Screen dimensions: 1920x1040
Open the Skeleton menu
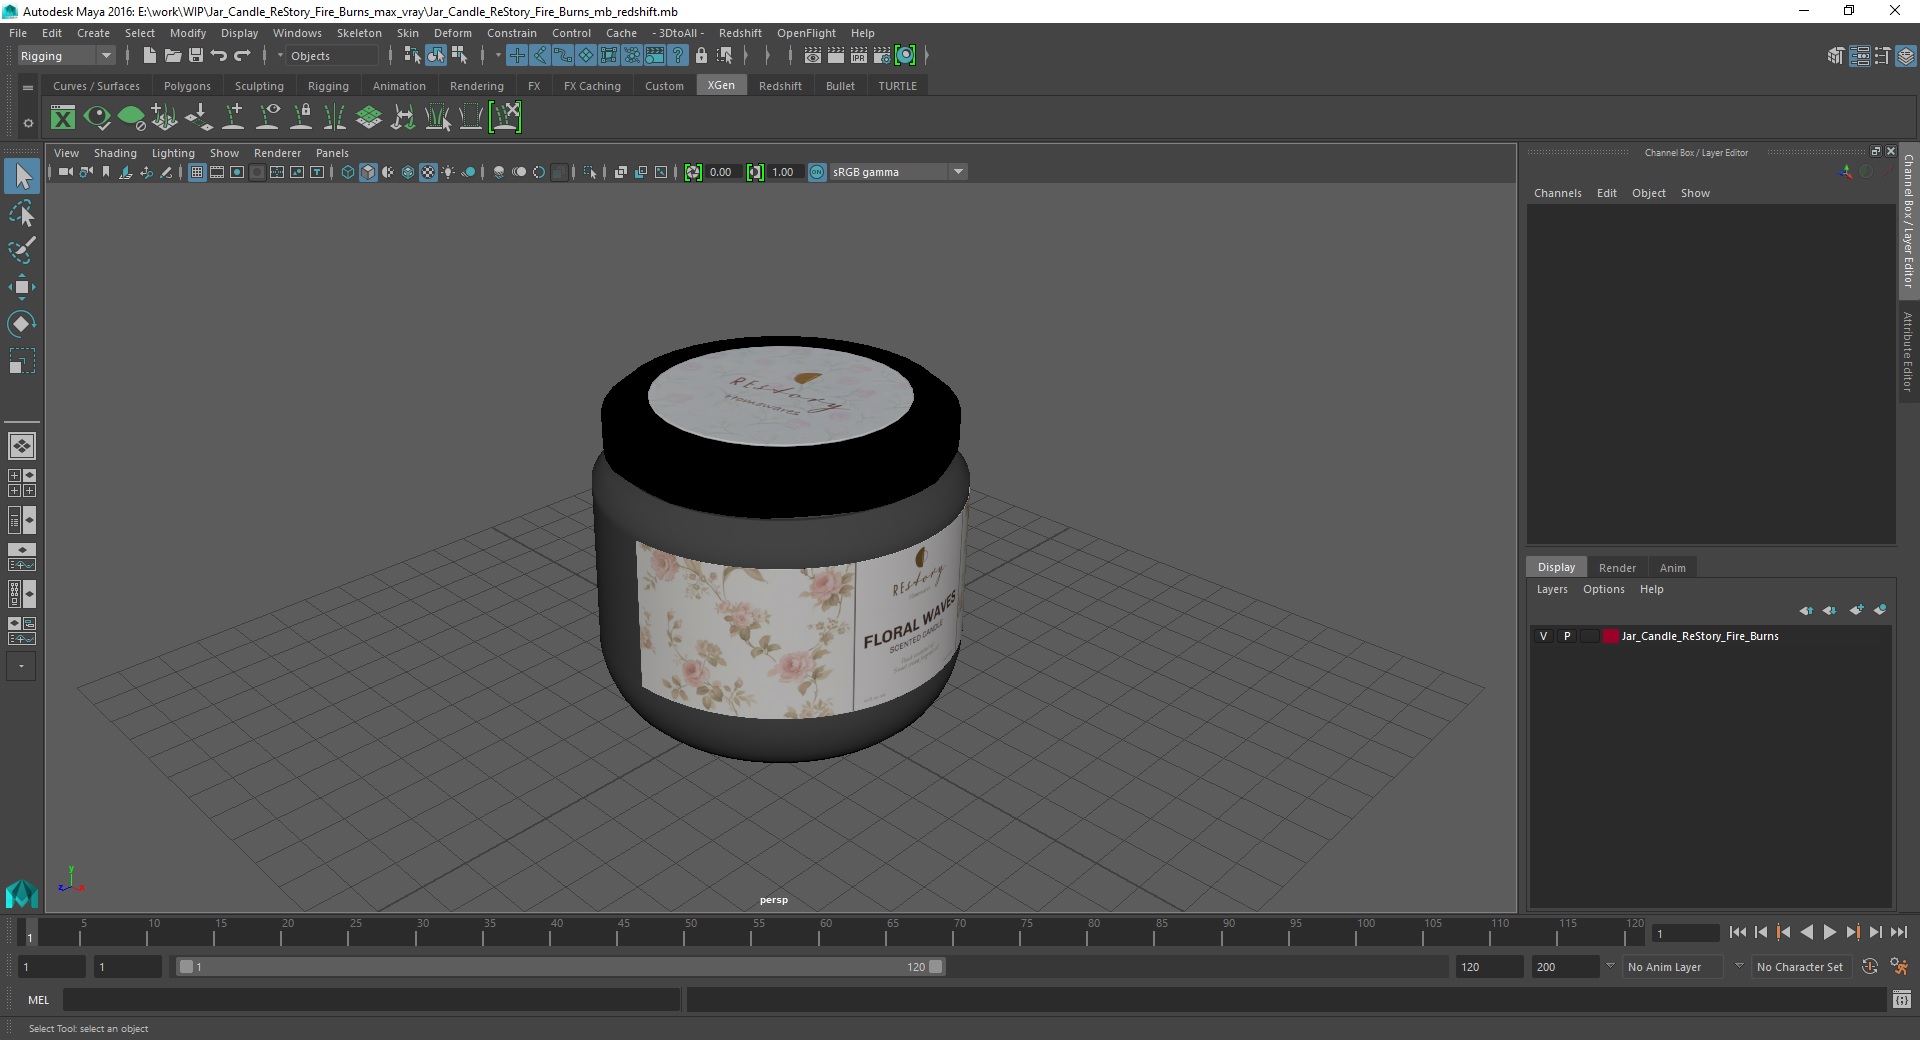click(359, 33)
